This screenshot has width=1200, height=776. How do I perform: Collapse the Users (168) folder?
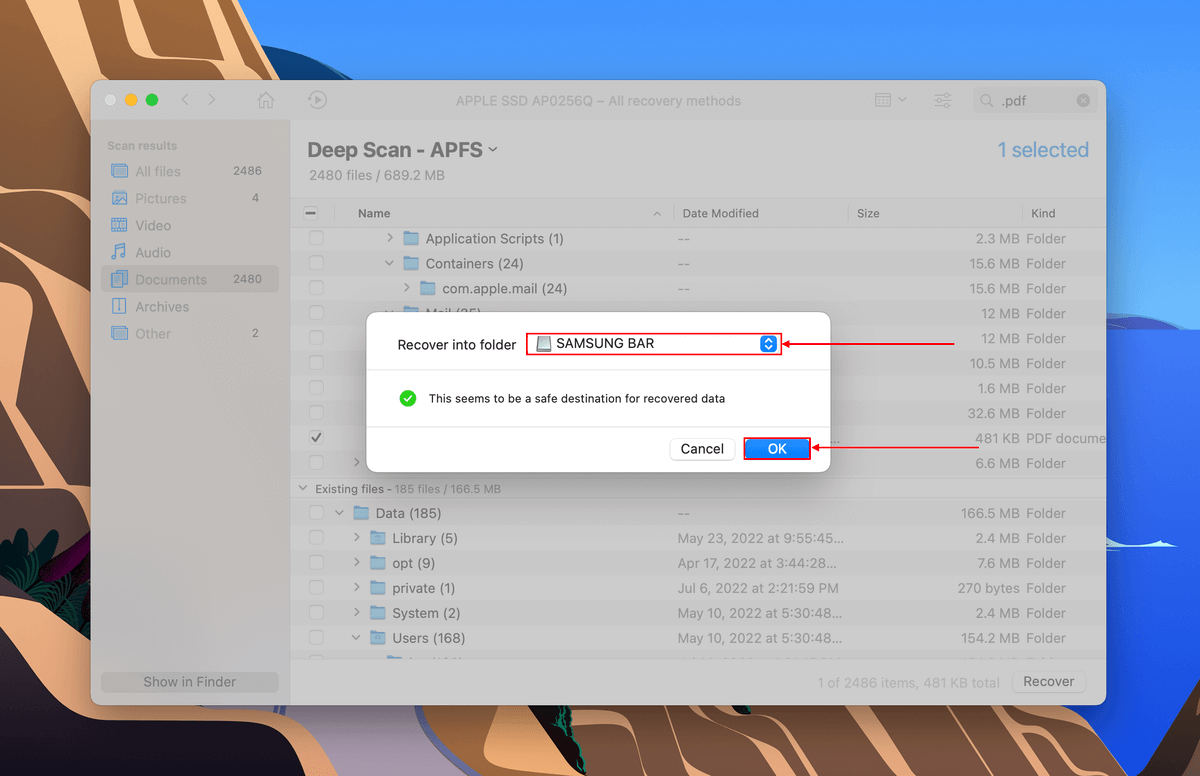(357, 638)
